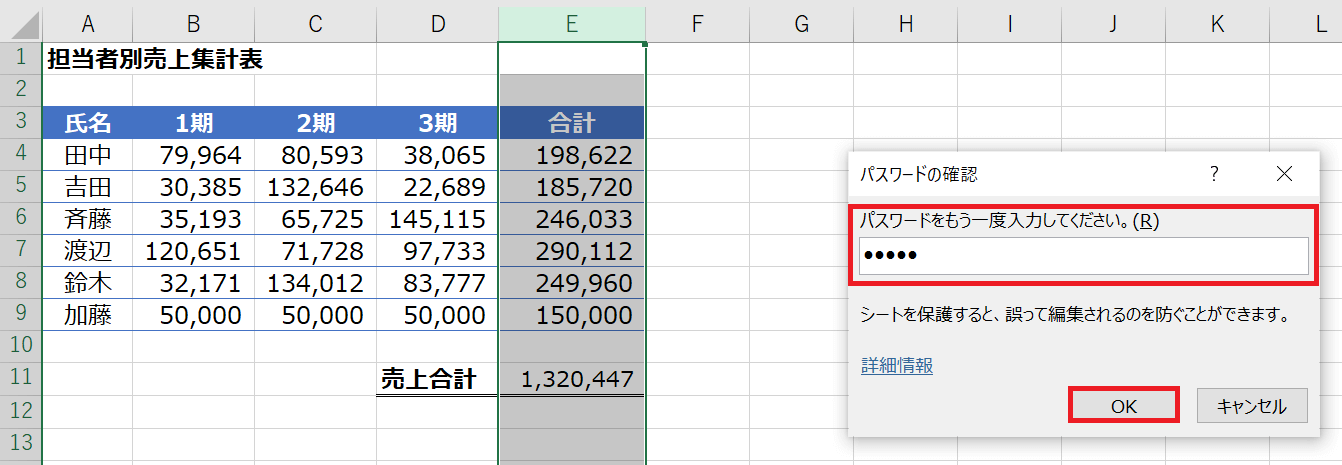Click row 11 header
Screen dimensions: 1342x465
21,379
